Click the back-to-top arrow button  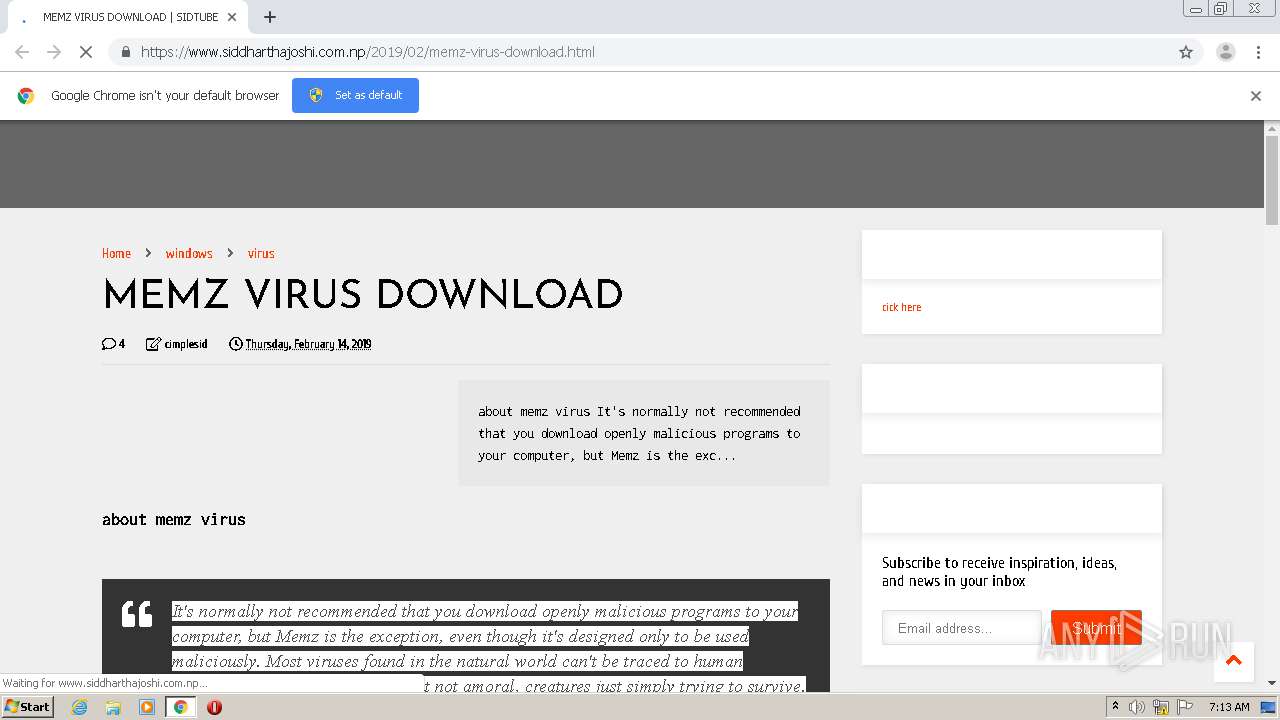(x=1233, y=661)
